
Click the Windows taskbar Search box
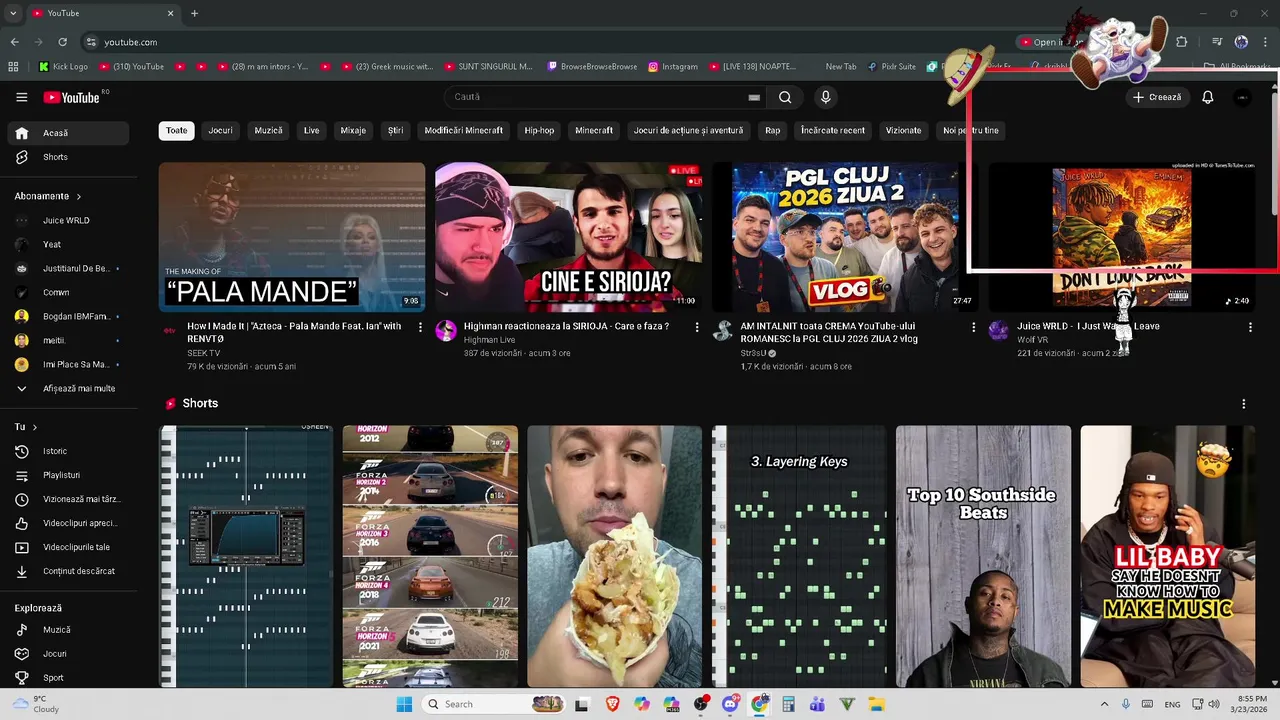[x=495, y=704]
